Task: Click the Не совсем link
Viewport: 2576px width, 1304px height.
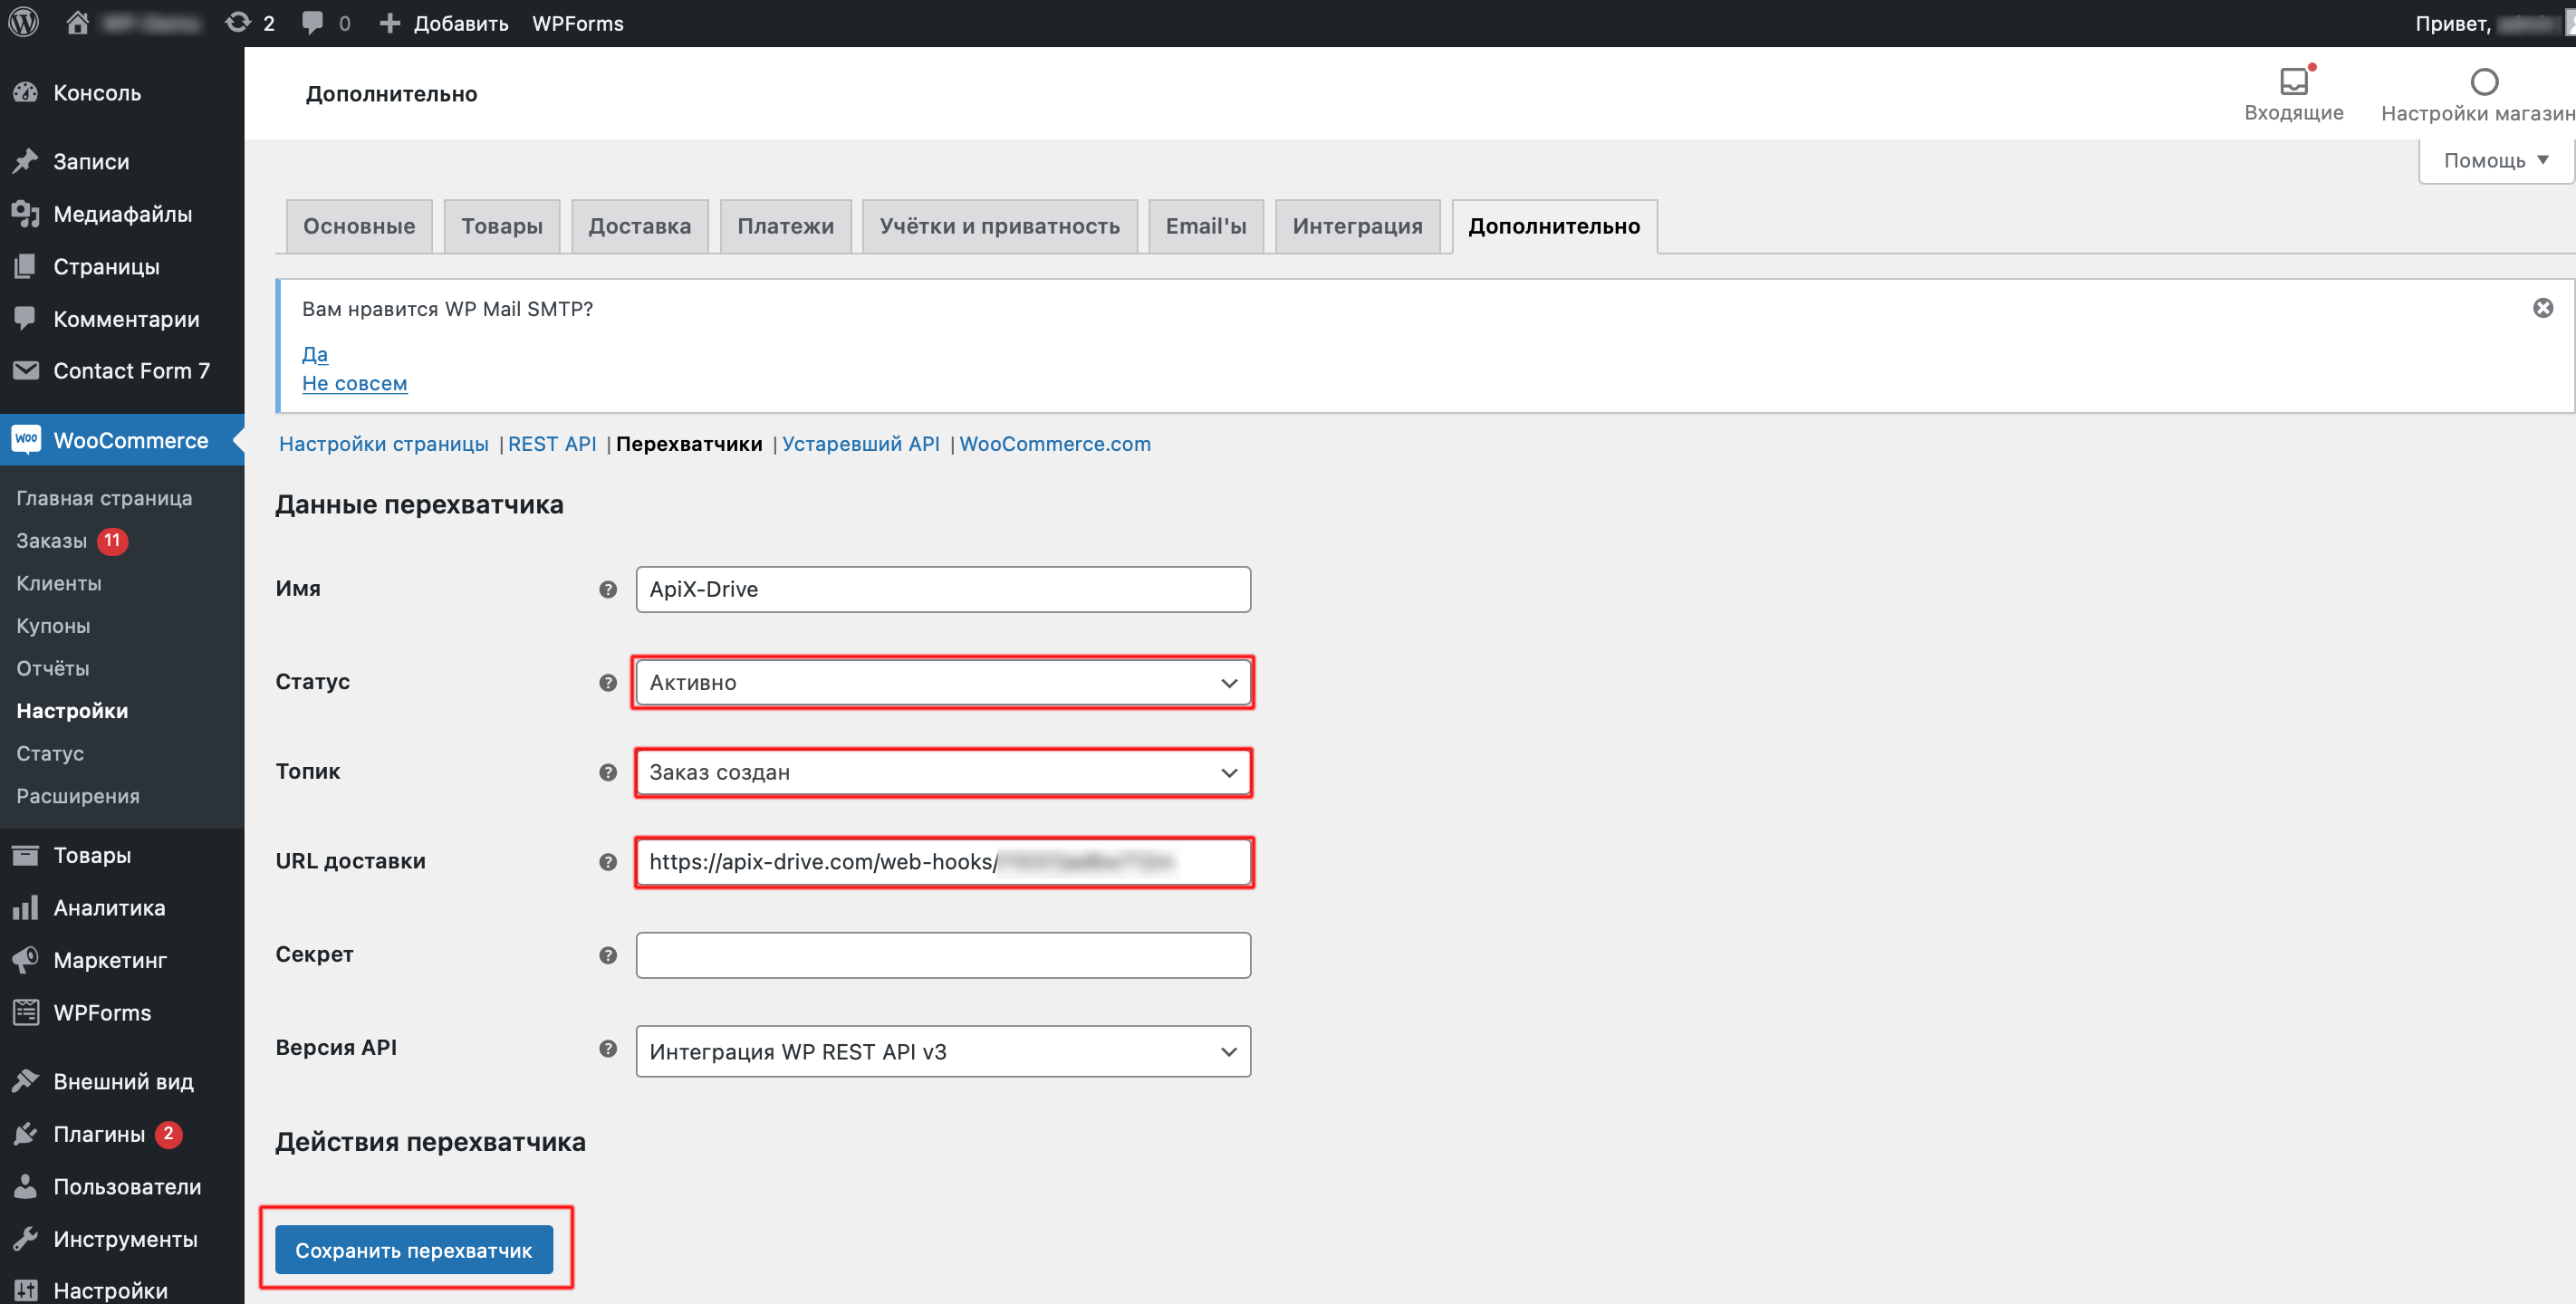Action: point(355,383)
